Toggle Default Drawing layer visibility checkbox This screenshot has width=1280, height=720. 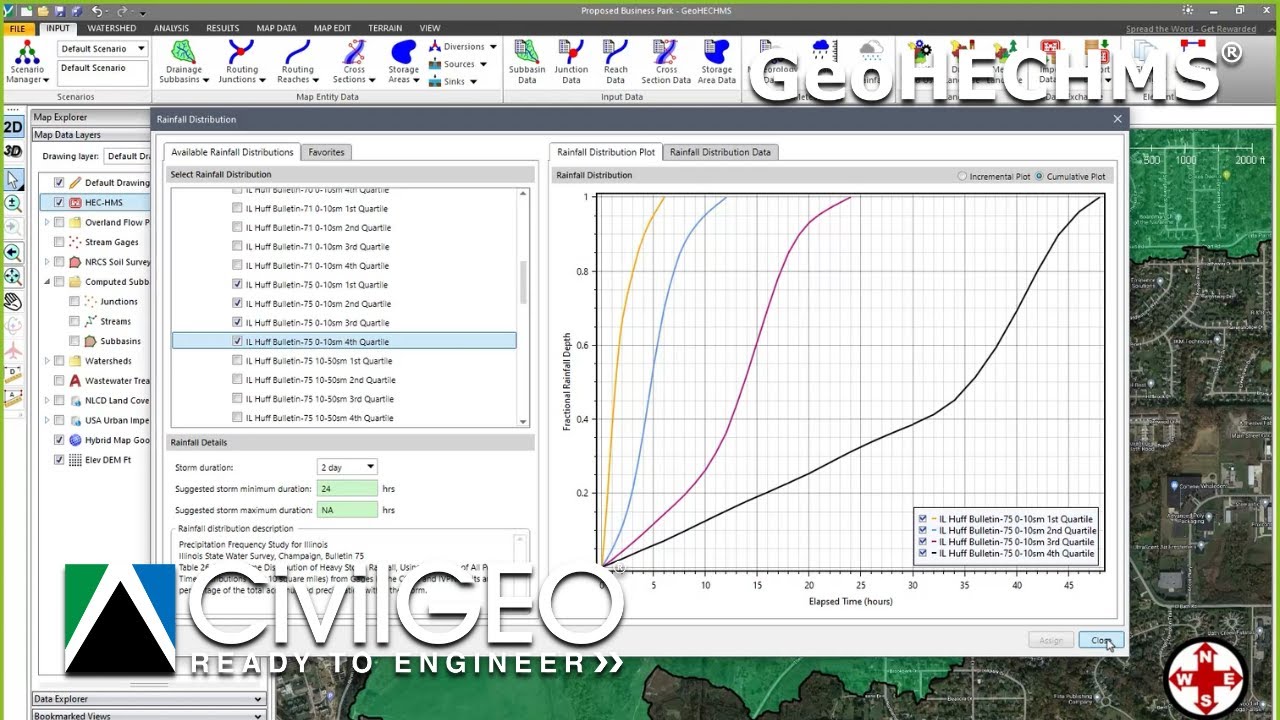pyautogui.click(x=59, y=182)
